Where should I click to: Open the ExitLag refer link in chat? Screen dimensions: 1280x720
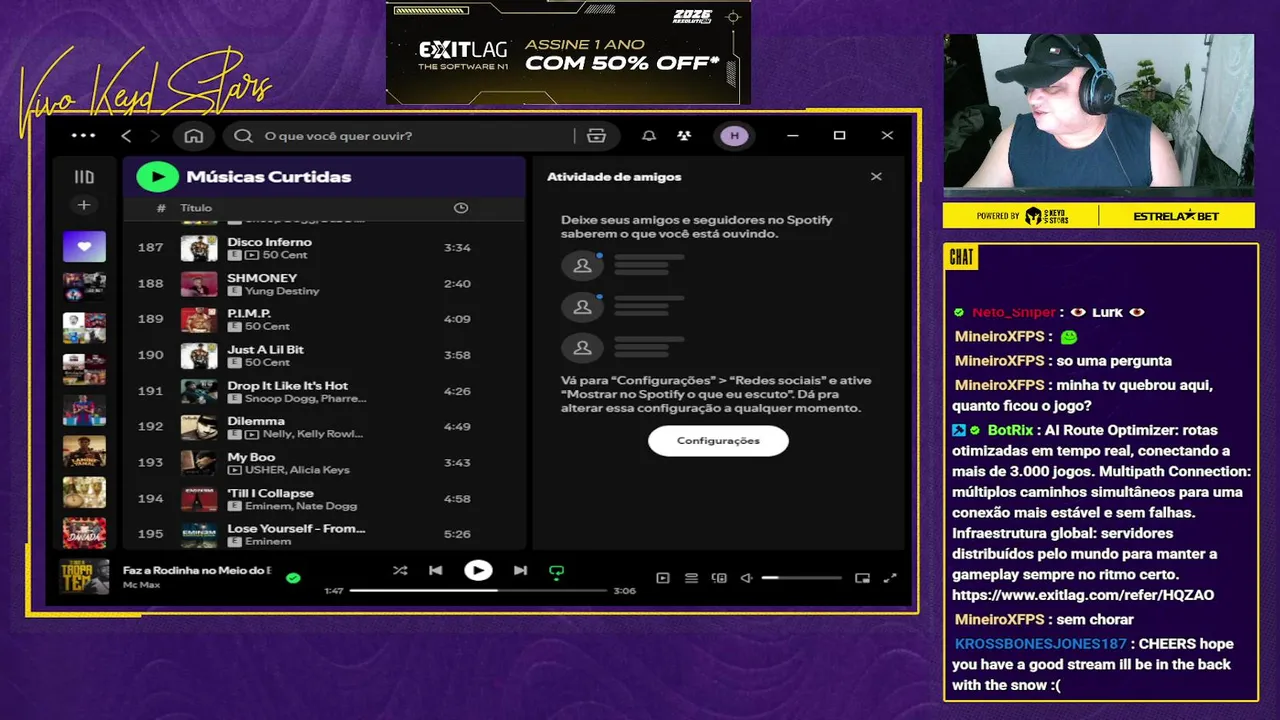click(1083, 595)
